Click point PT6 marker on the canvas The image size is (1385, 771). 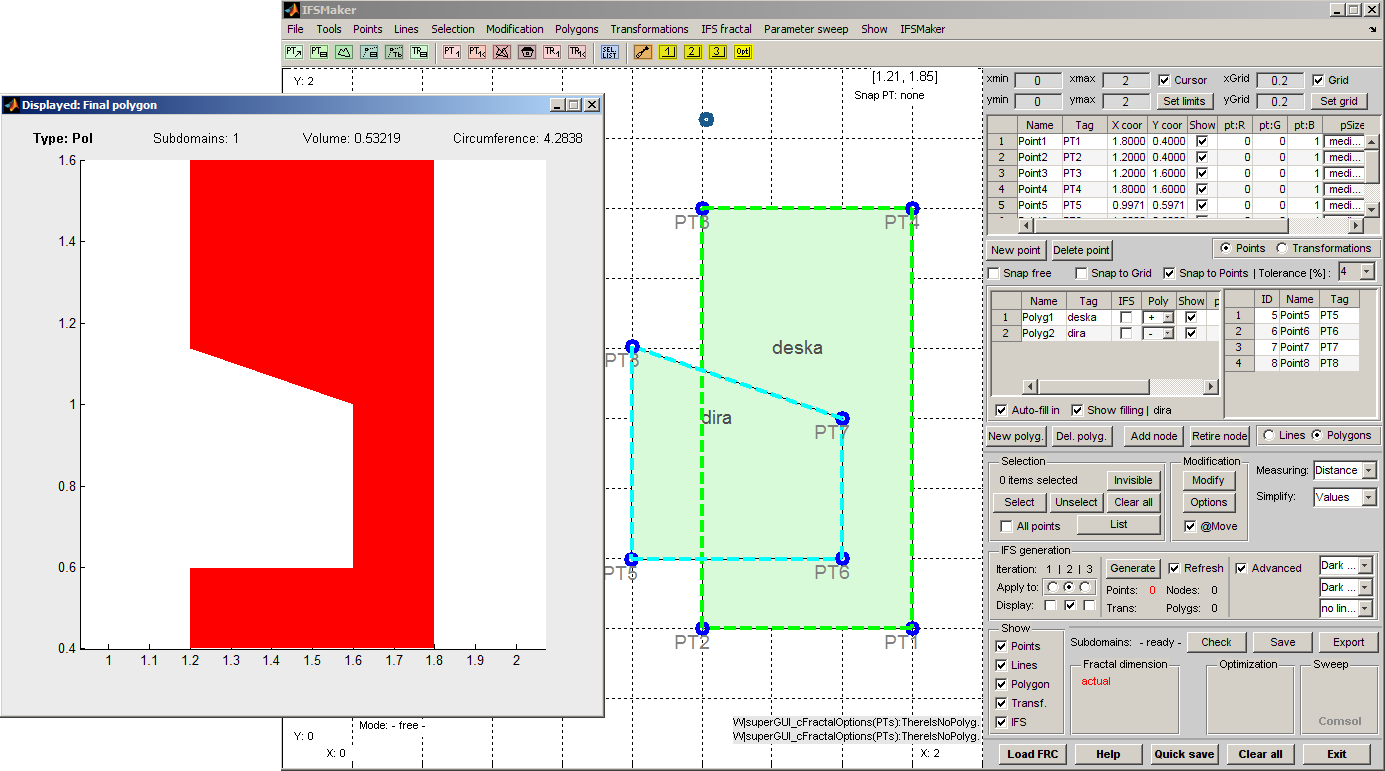click(x=842, y=559)
